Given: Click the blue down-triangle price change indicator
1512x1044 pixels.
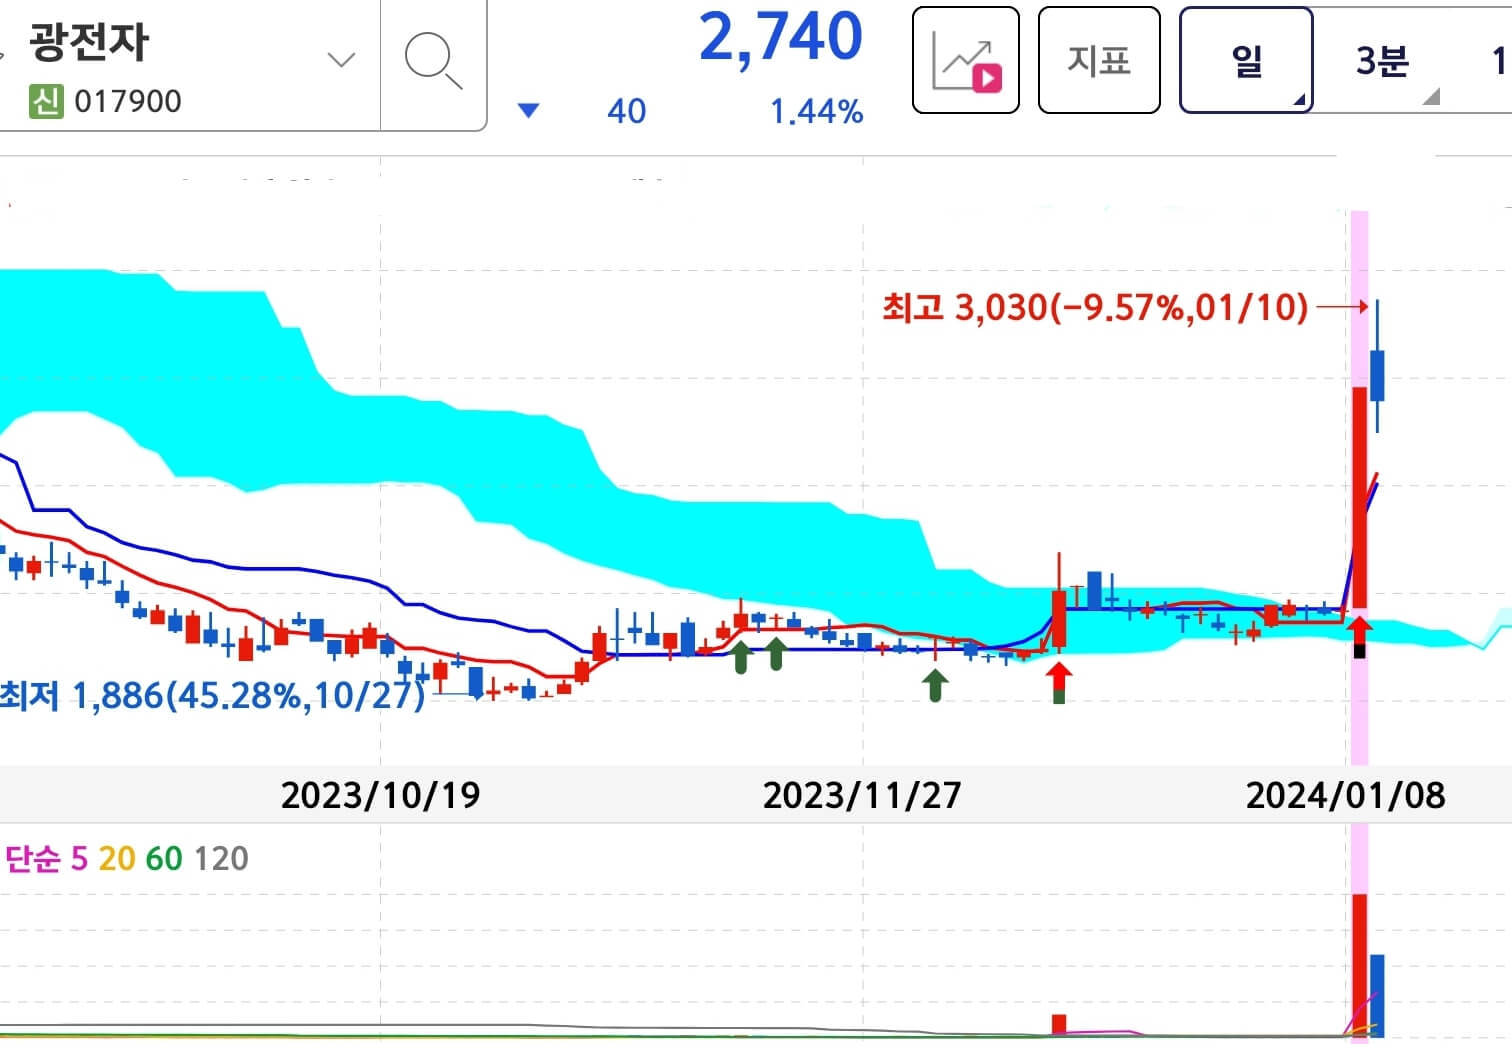Looking at the screenshot, I should [x=529, y=111].
